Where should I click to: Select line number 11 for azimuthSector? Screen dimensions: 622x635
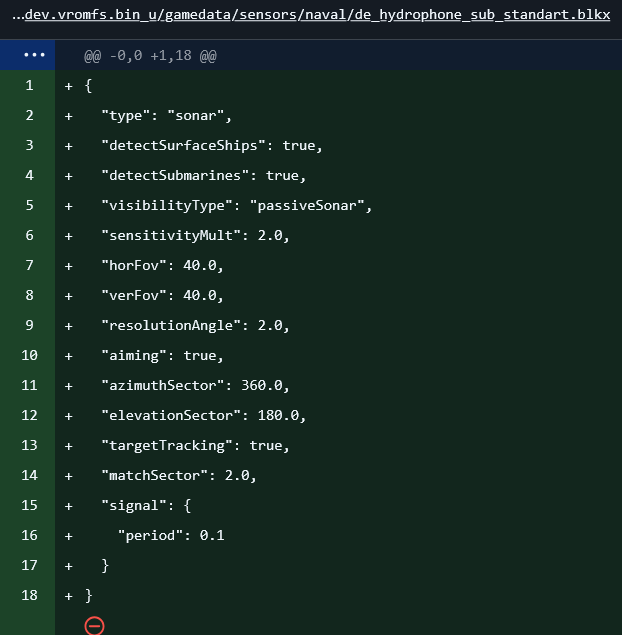(x=28, y=385)
